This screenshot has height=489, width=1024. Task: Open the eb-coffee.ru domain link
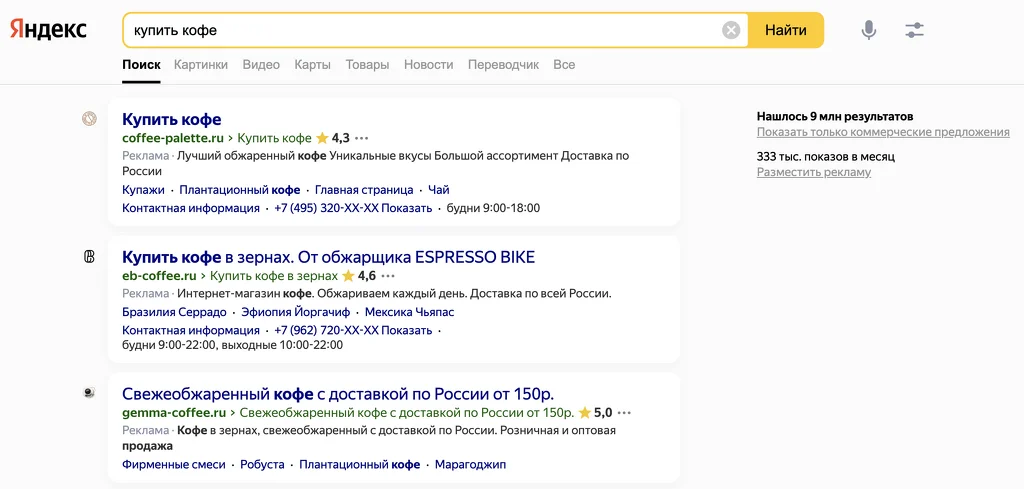click(x=159, y=276)
